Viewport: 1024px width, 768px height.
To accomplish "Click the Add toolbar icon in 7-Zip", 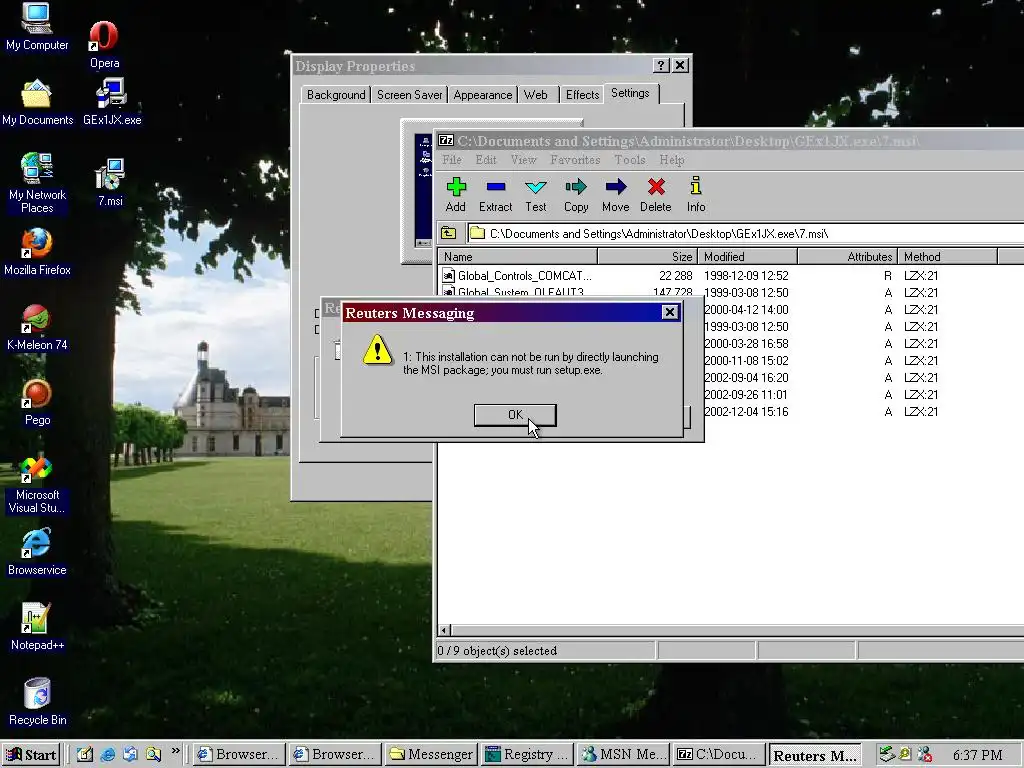I will (x=456, y=195).
